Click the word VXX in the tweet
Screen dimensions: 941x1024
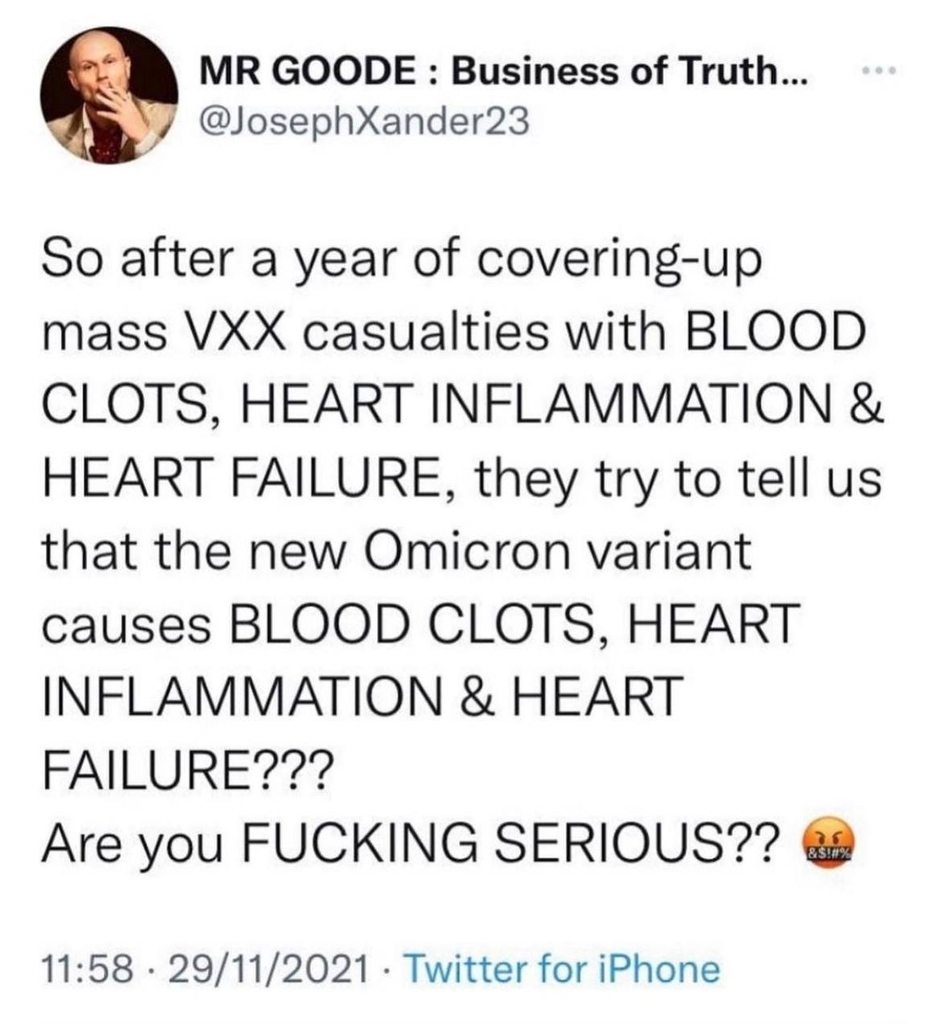pos(237,333)
